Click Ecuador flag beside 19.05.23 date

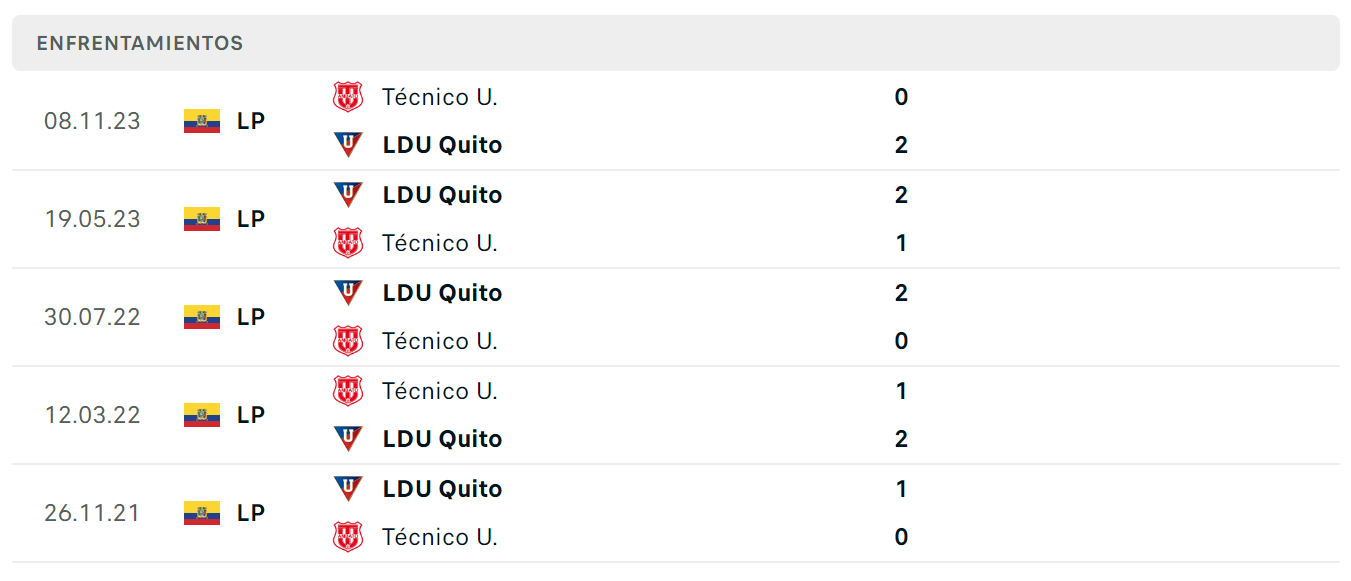click(202, 219)
